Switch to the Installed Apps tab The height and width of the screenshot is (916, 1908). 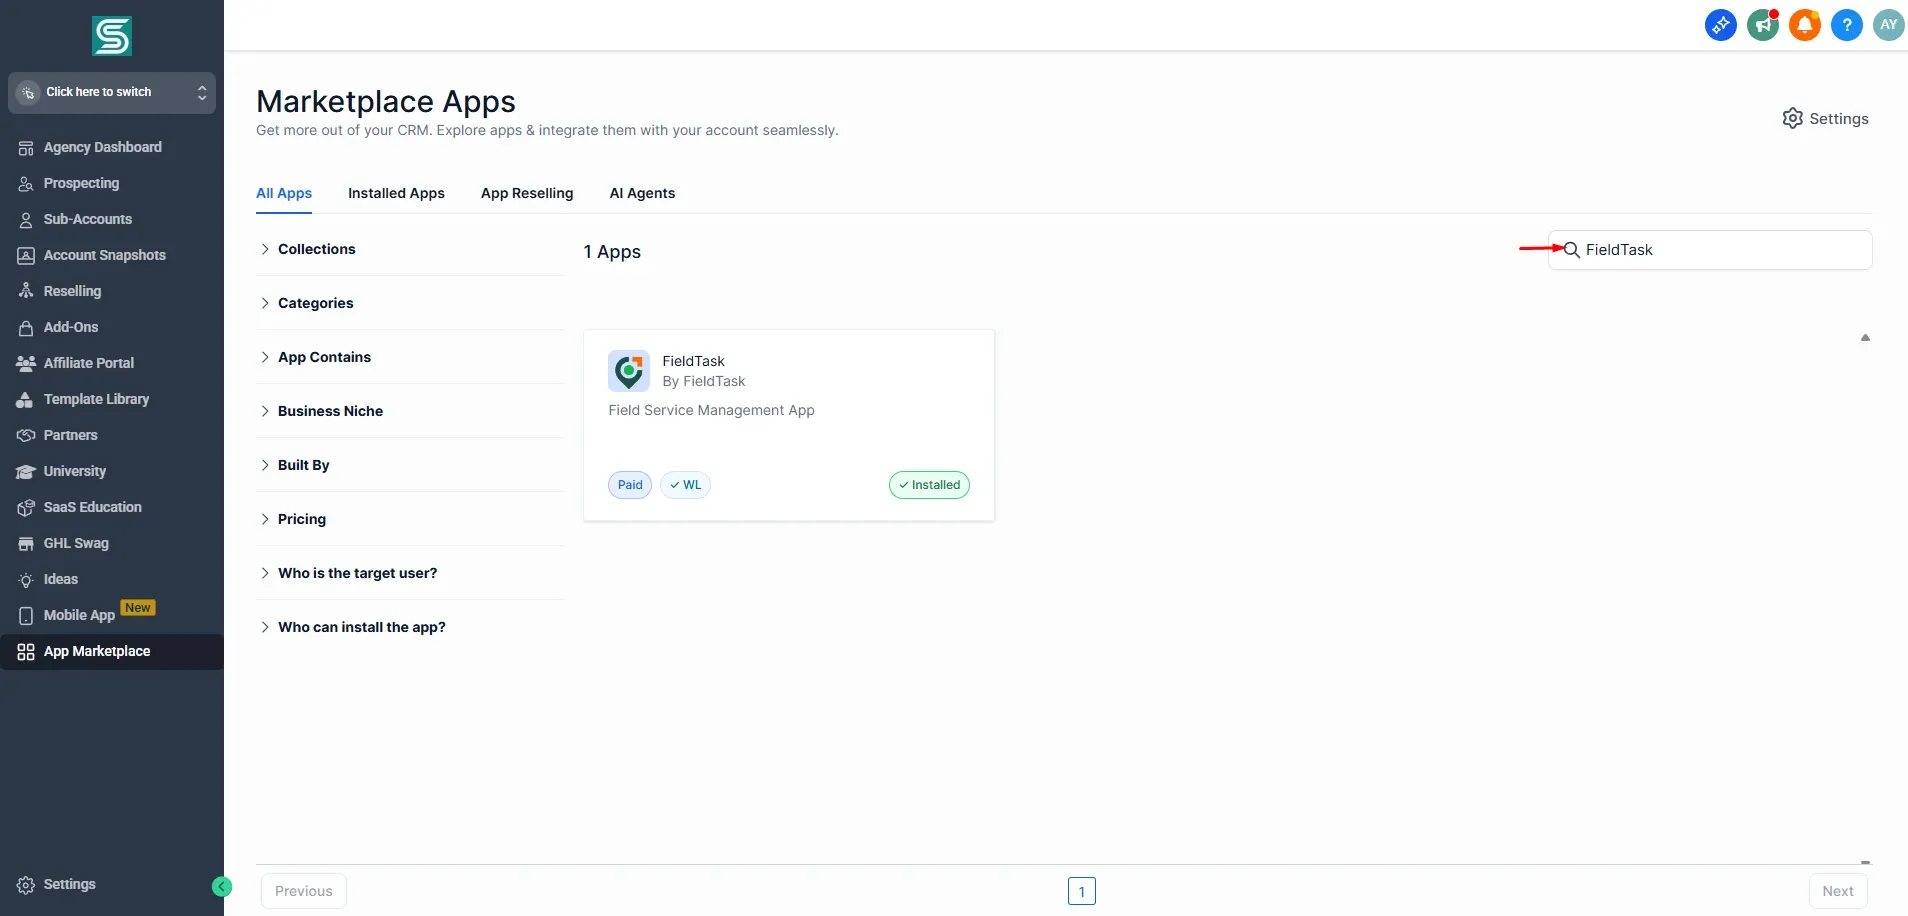pos(396,193)
